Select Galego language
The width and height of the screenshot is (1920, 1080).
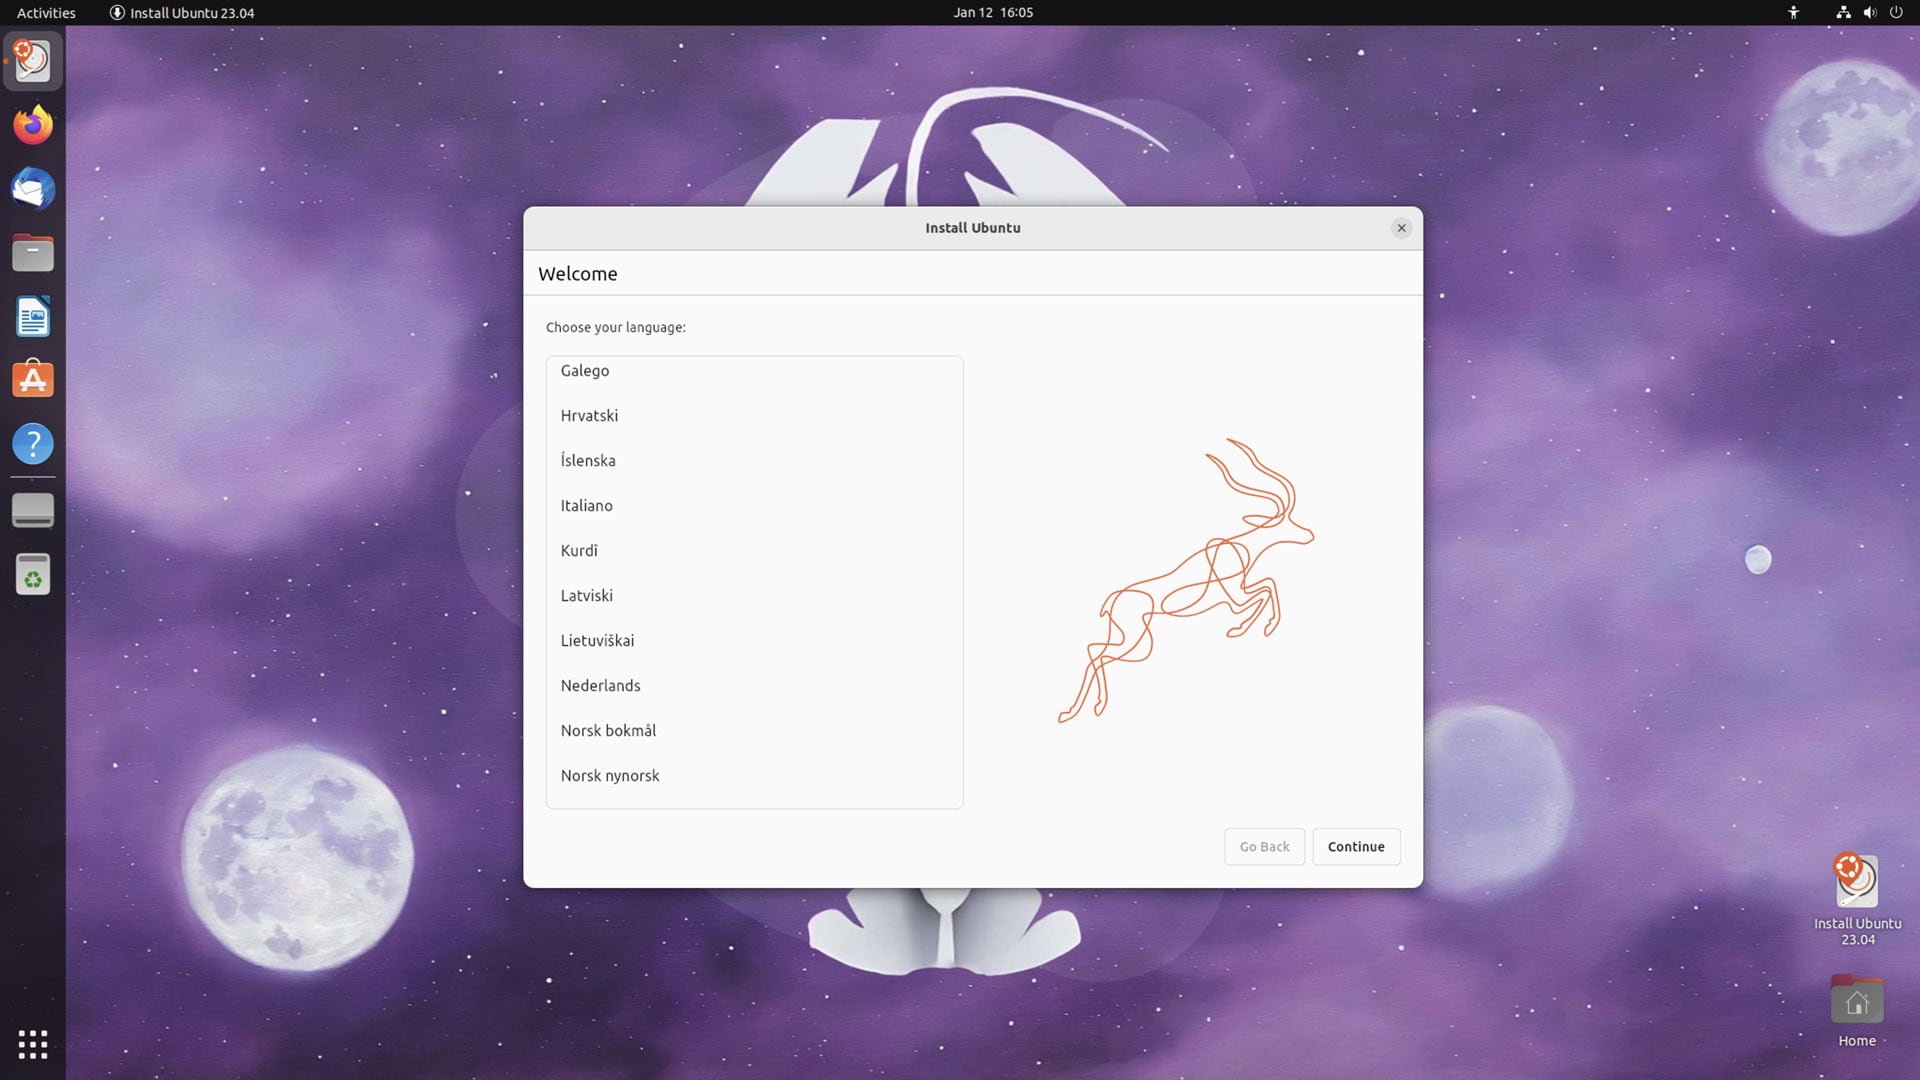(x=755, y=371)
